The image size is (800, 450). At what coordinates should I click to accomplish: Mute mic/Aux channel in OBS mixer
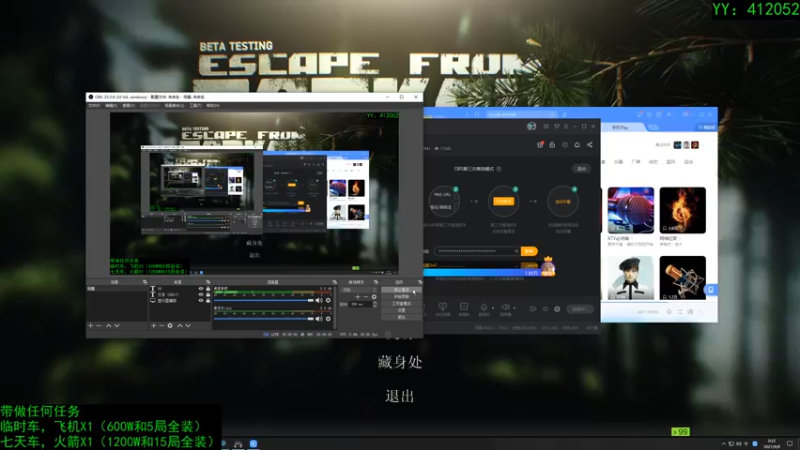point(319,319)
